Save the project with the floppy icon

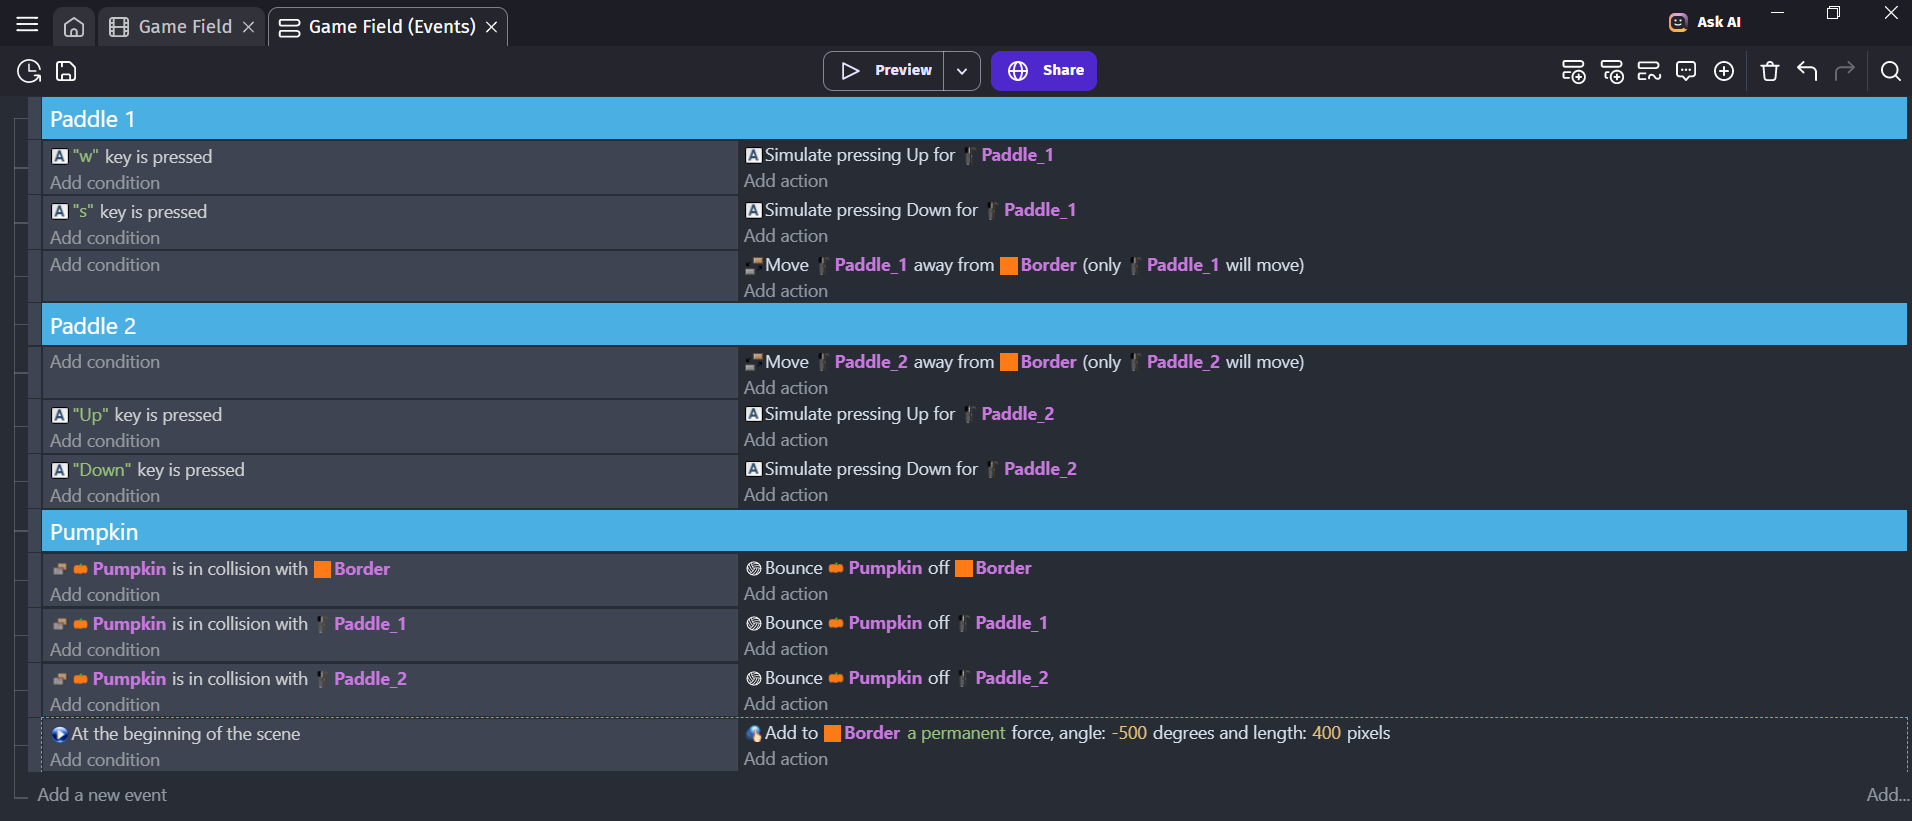pos(66,71)
